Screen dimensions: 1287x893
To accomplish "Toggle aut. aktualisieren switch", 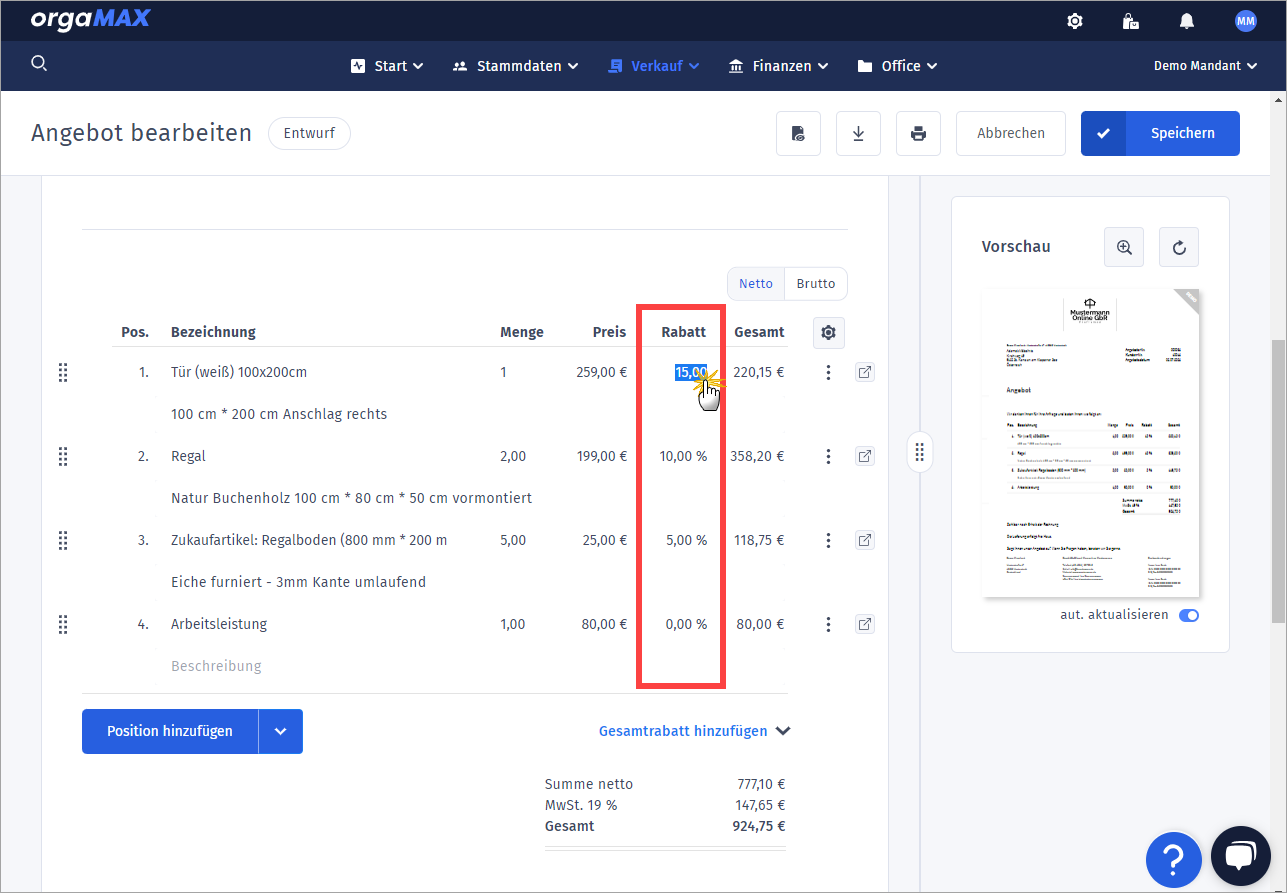I will pos(1189,616).
